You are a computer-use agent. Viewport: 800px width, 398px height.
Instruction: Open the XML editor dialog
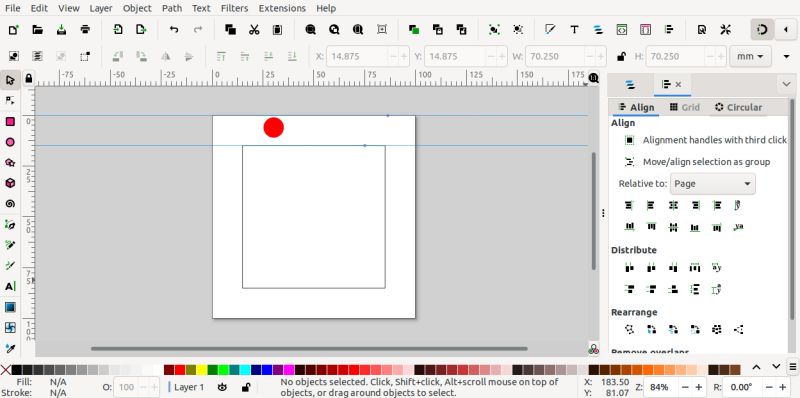tap(621, 30)
